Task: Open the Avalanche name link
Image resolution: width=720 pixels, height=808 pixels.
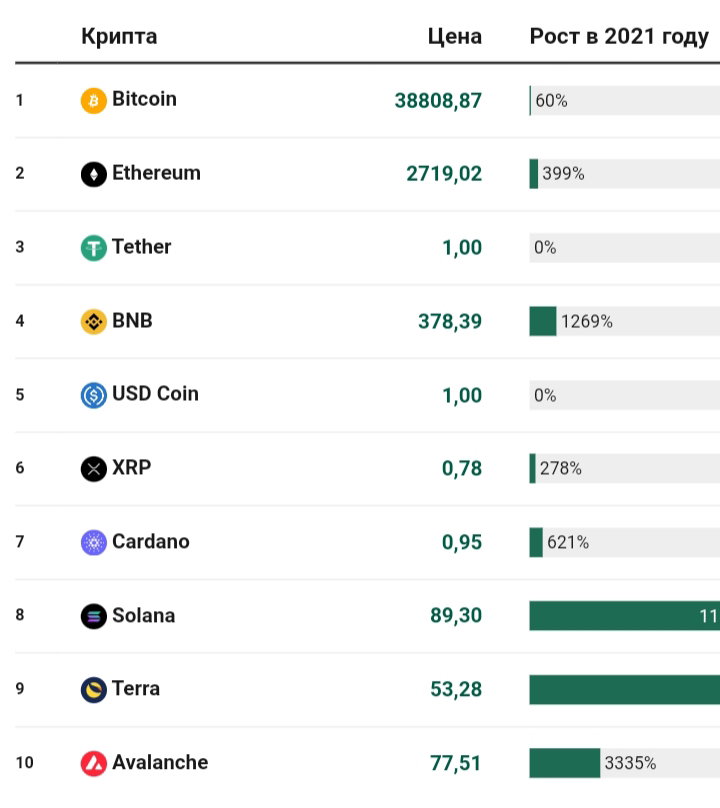Action: 160,763
